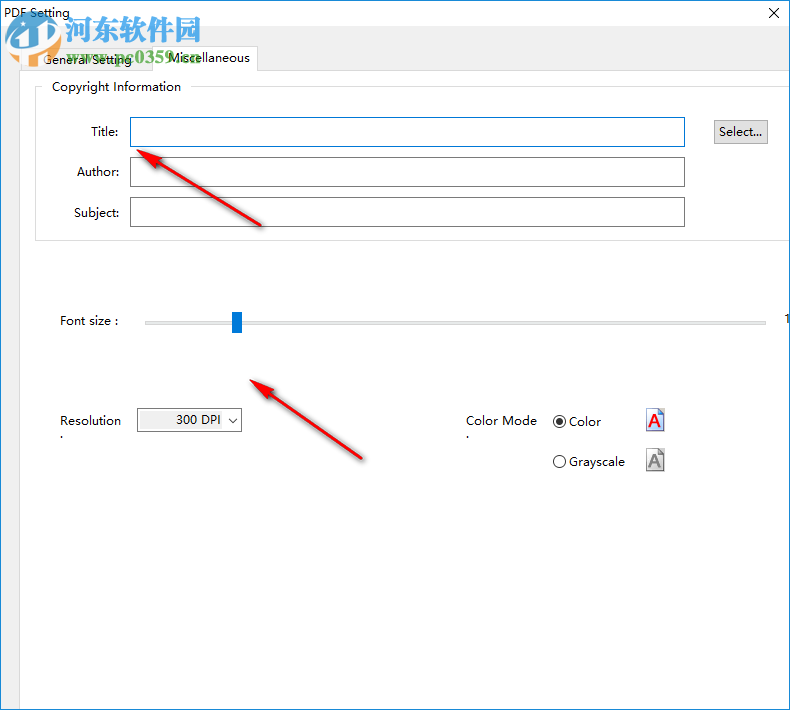Image resolution: width=790 pixels, height=710 pixels.
Task: Open the Select... button next to Title
Action: (x=741, y=132)
